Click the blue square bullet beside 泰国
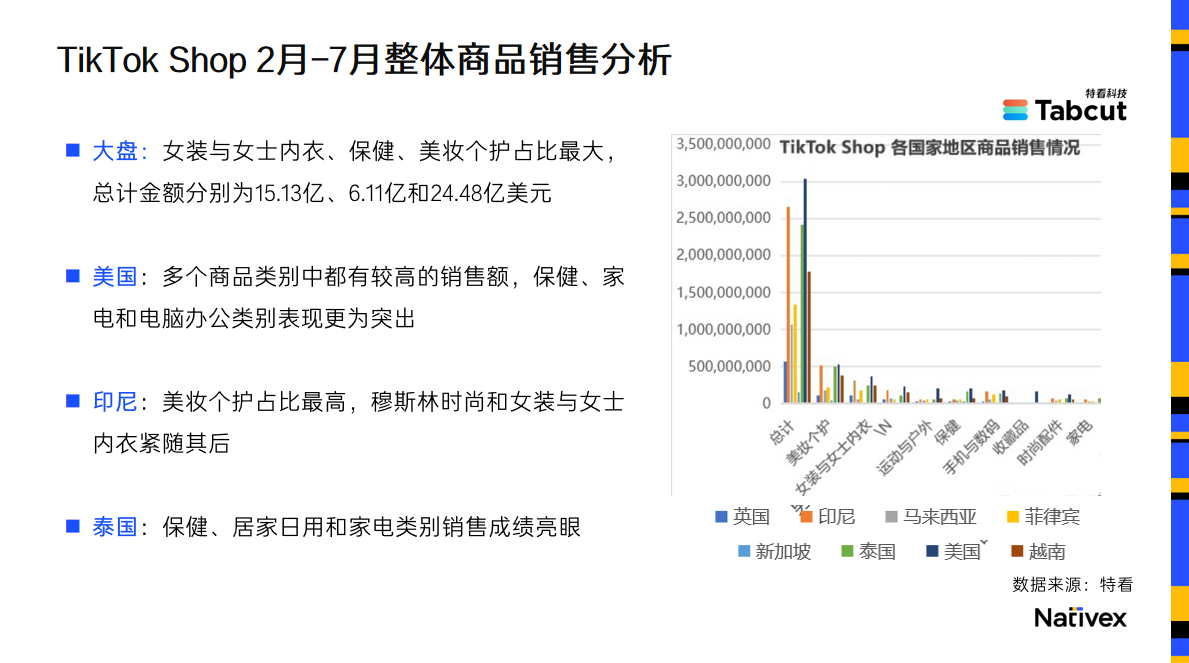Viewport: 1189px width, 663px height. pos(73,526)
